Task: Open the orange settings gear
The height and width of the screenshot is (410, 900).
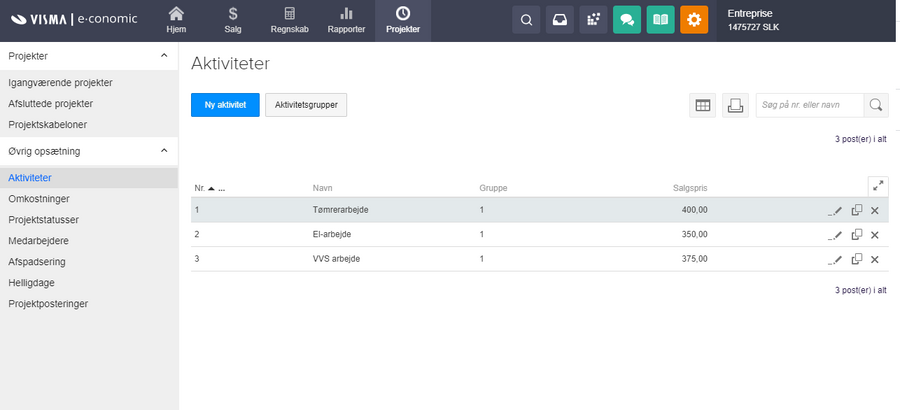Action: point(694,20)
